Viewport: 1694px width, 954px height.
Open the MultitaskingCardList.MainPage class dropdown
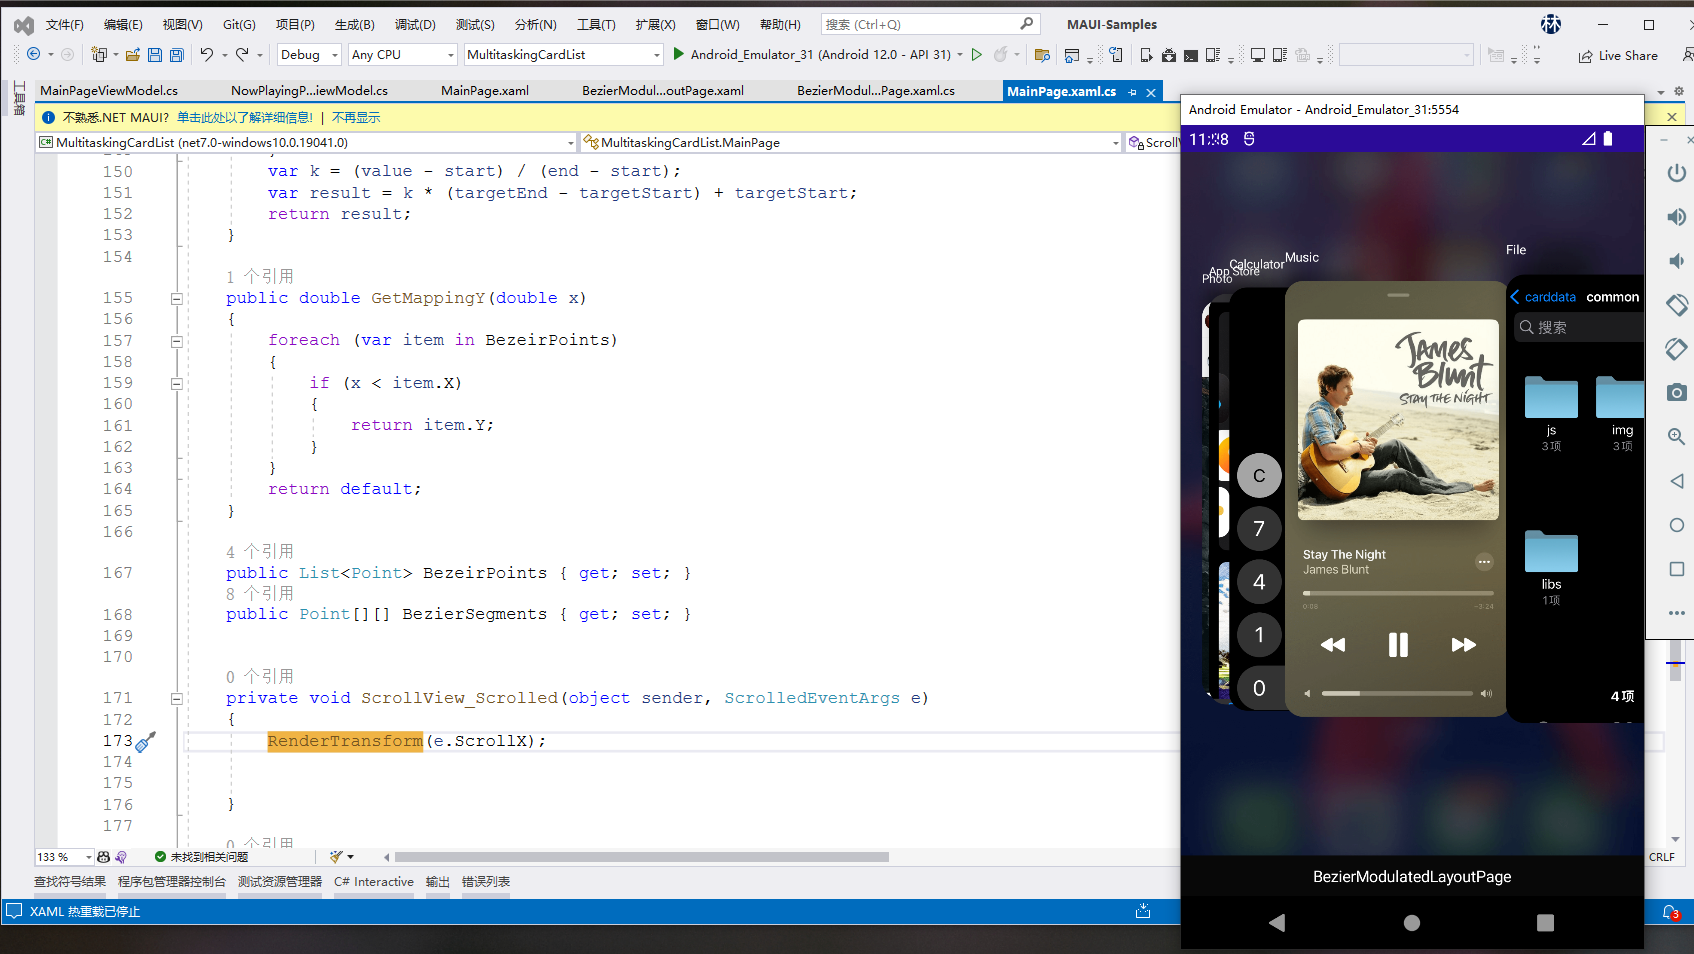pyautogui.click(x=851, y=143)
